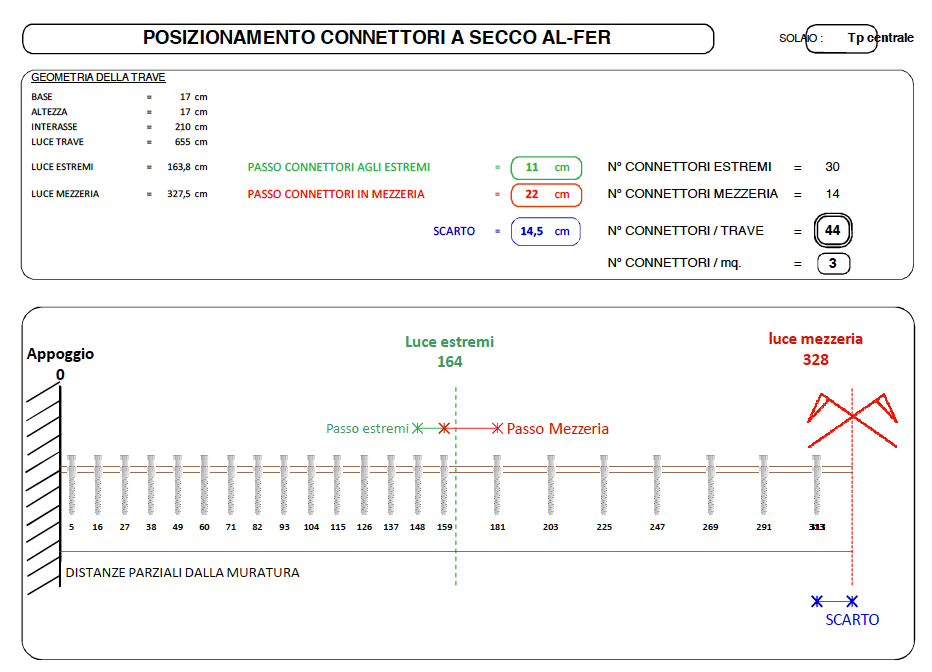Click the blue scarto dimension marker
The image size is (932, 672).
coord(835,601)
